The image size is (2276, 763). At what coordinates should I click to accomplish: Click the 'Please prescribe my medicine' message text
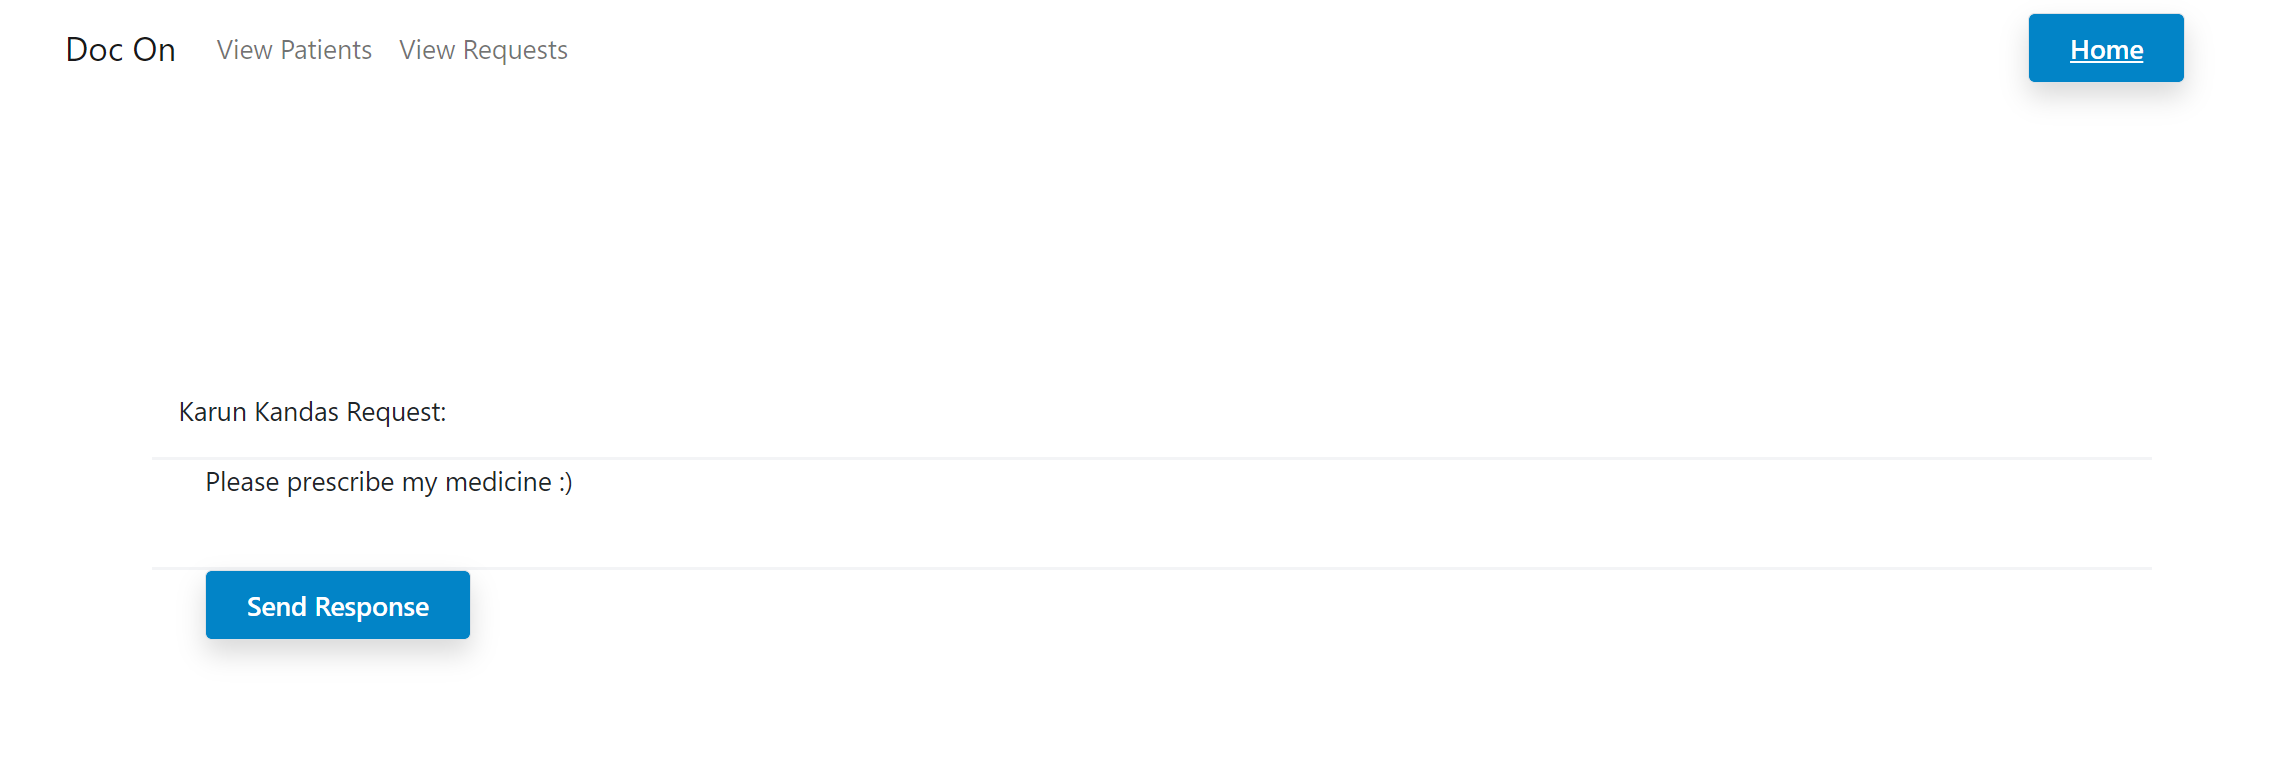389,482
